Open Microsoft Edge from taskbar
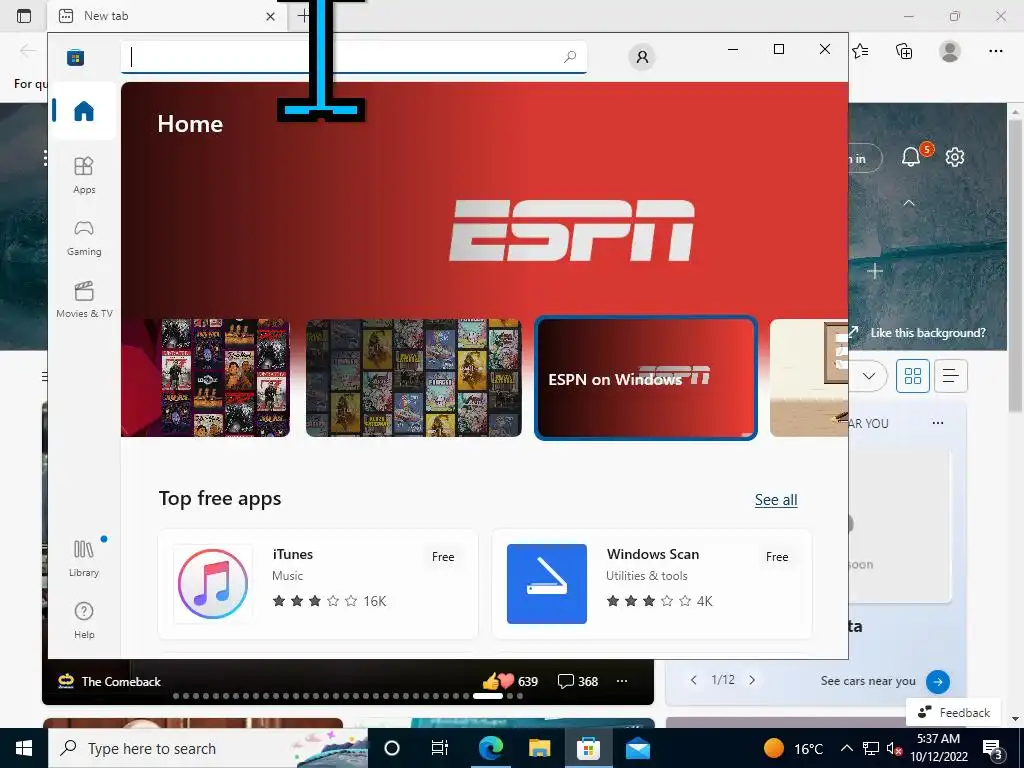The image size is (1024, 768). [x=490, y=748]
